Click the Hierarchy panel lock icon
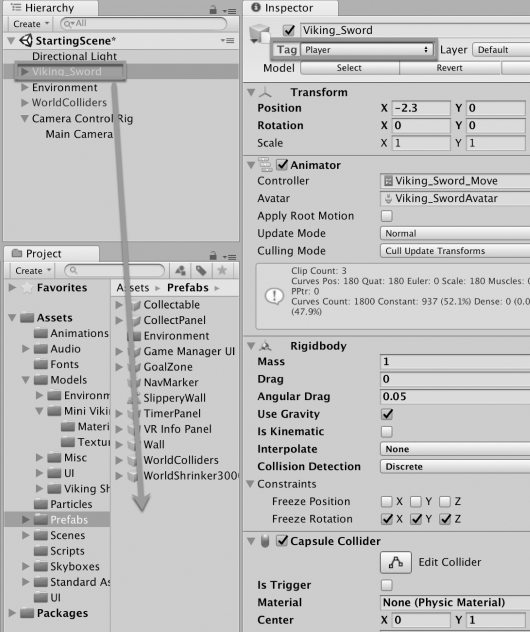Image resolution: width=530 pixels, height=632 pixels. [213, 10]
